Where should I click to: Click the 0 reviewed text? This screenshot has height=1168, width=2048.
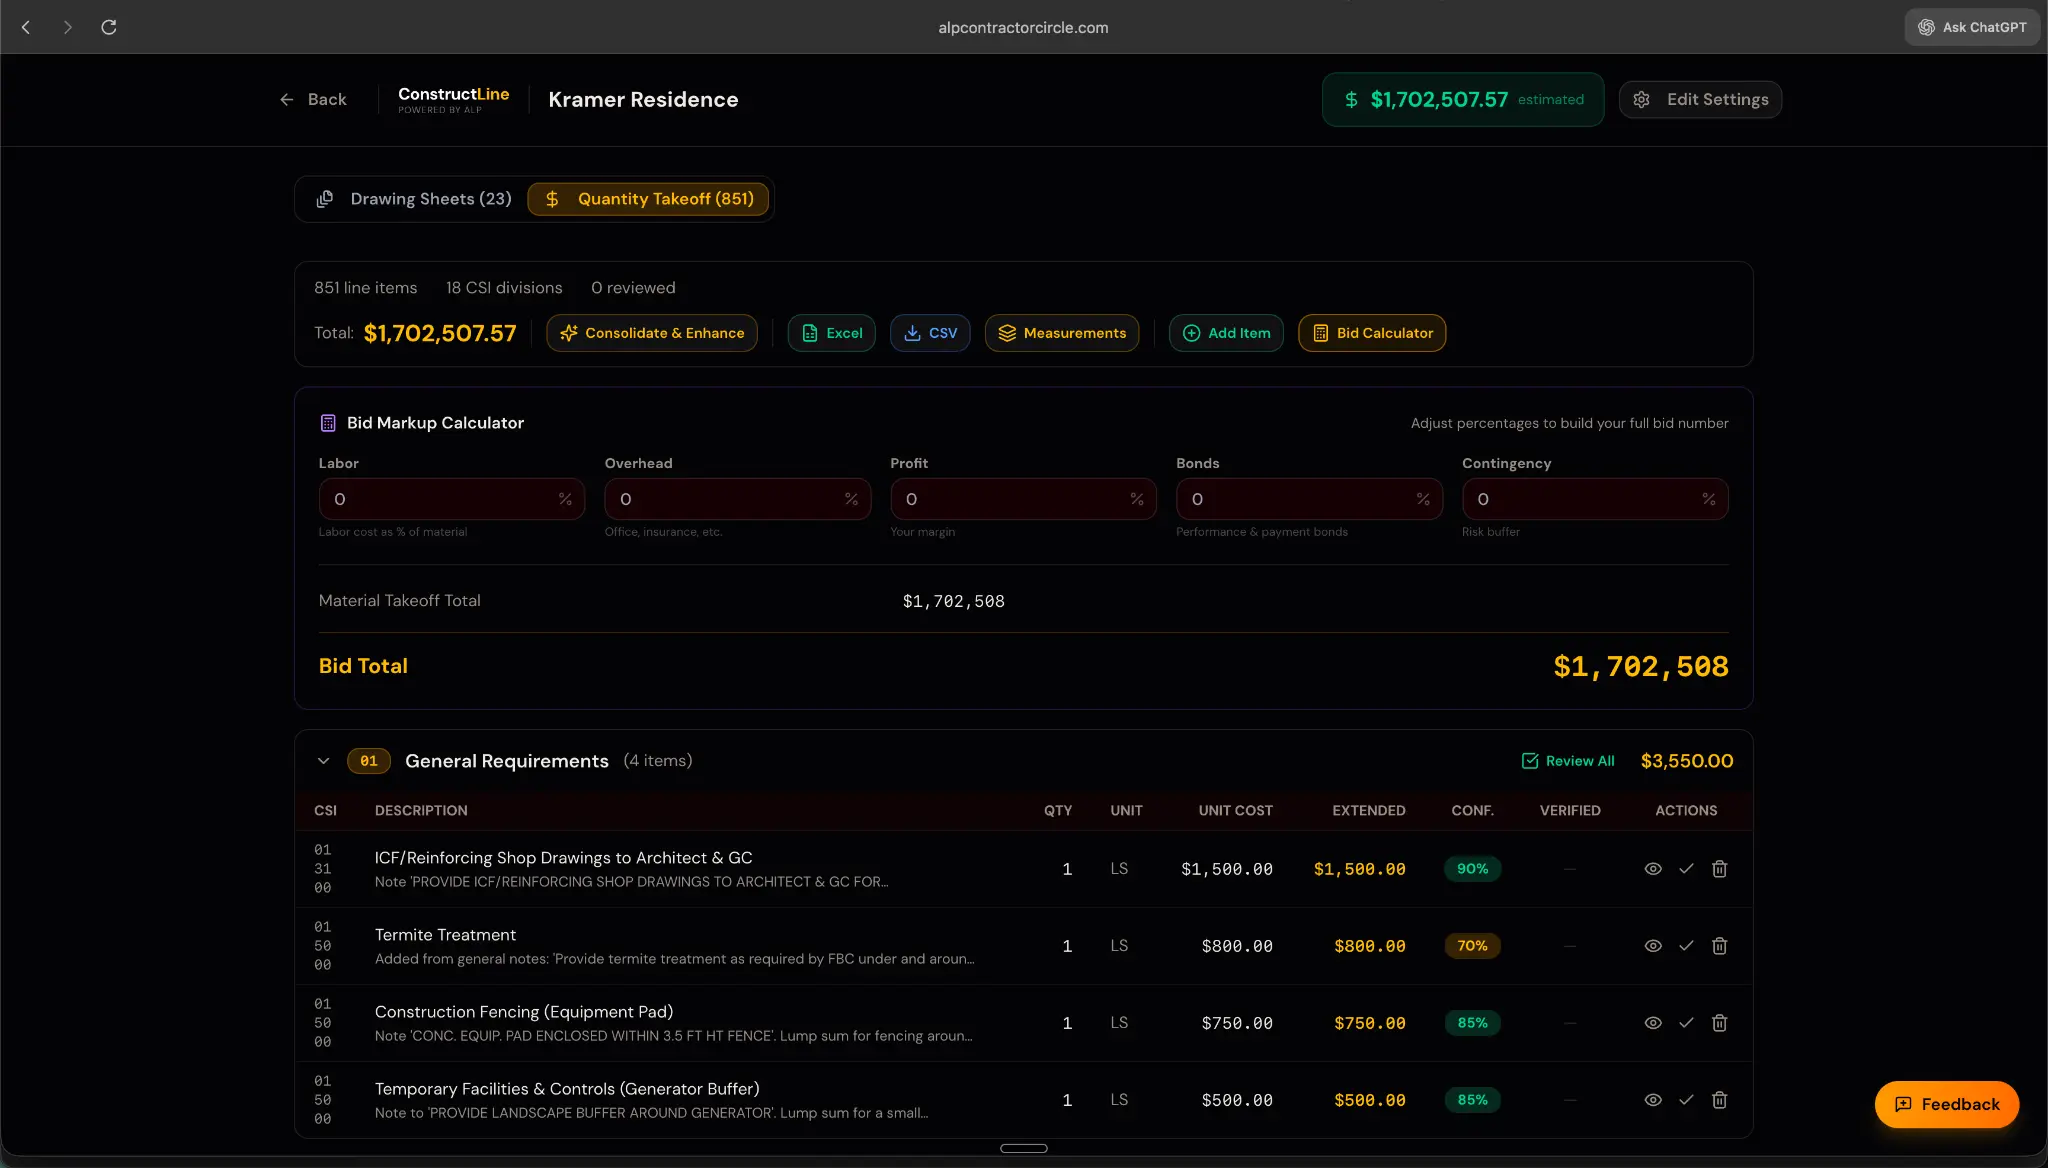coord(633,288)
